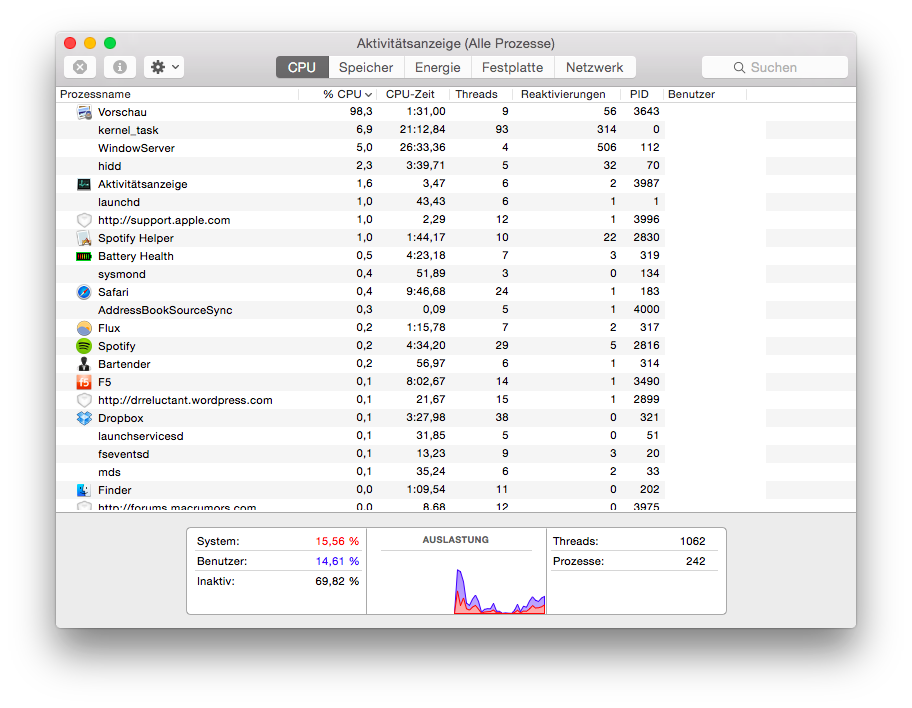Click CPU-Zeit value 26:33,36
This screenshot has width=912, height=708.
click(423, 147)
